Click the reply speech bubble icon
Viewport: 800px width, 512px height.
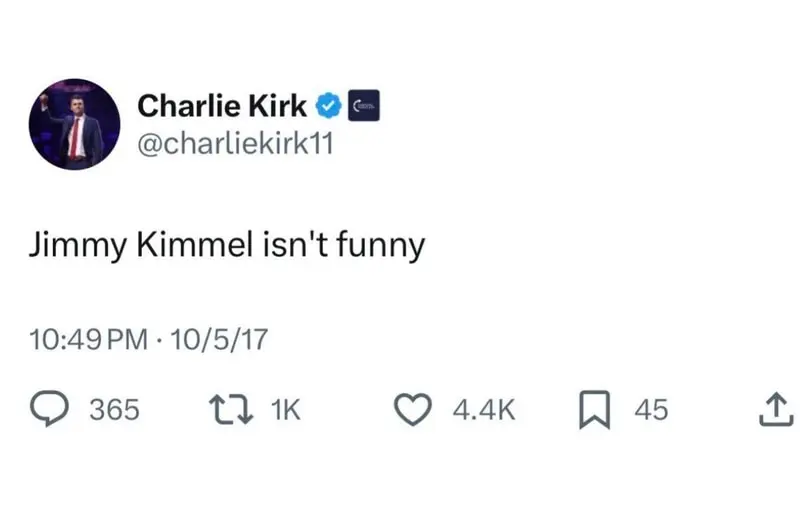pyautogui.click(x=50, y=409)
